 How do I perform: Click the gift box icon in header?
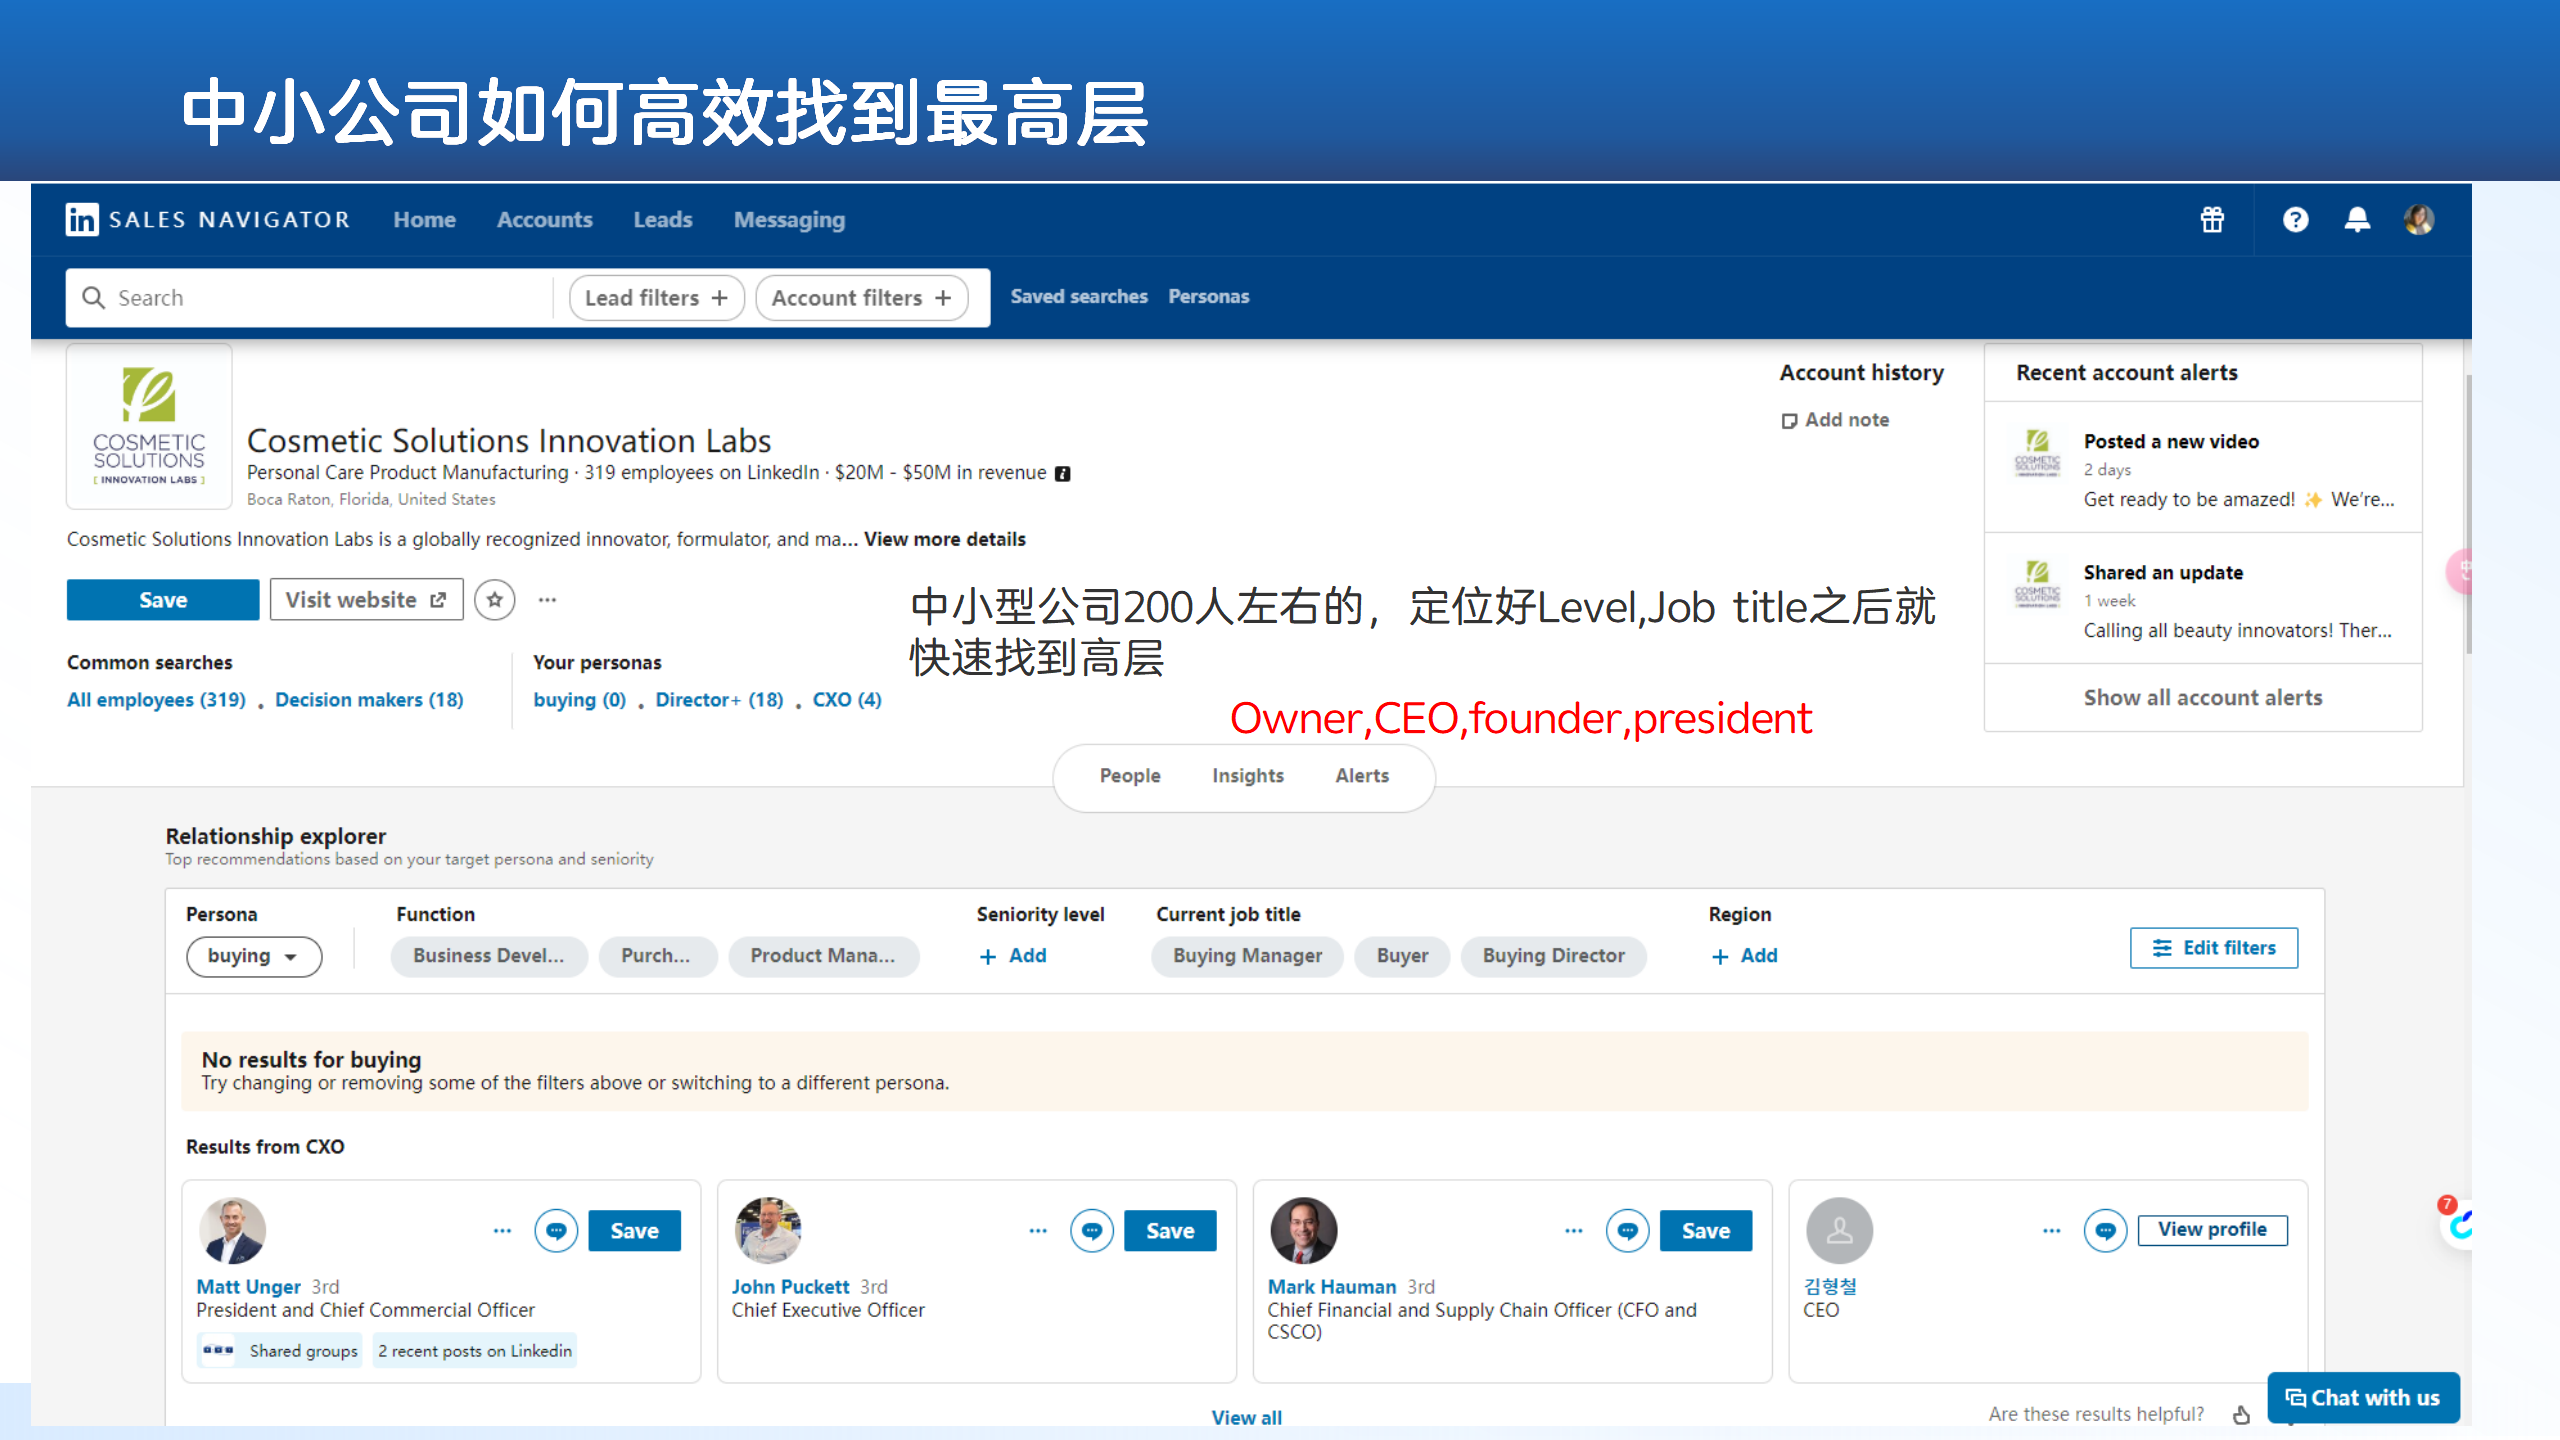coord(2212,220)
